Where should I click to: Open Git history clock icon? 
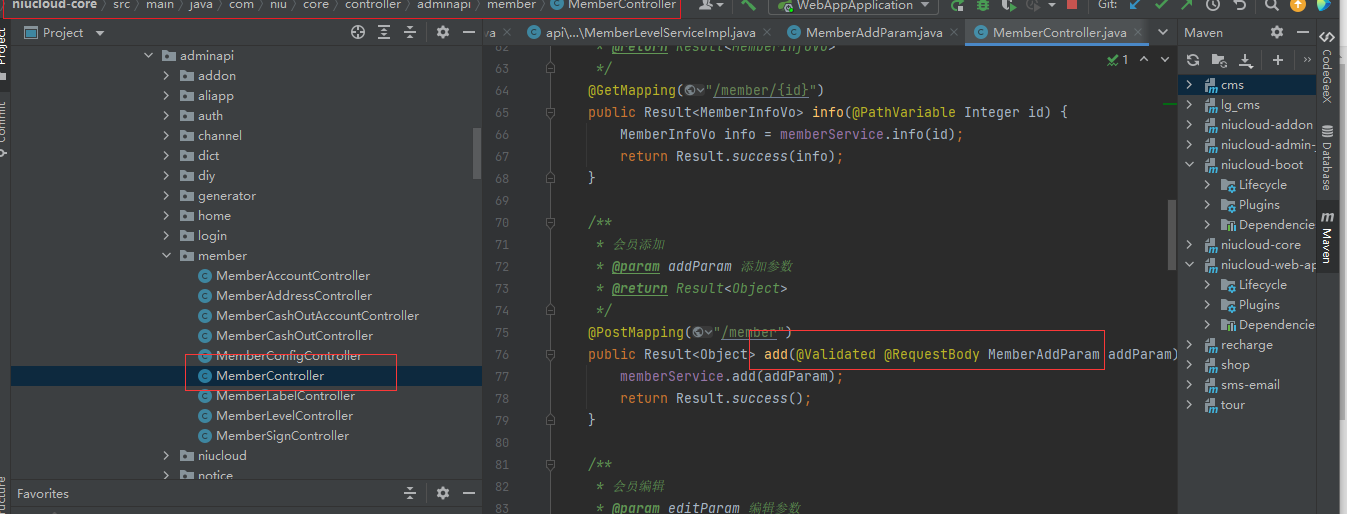(x=1213, y=5)
